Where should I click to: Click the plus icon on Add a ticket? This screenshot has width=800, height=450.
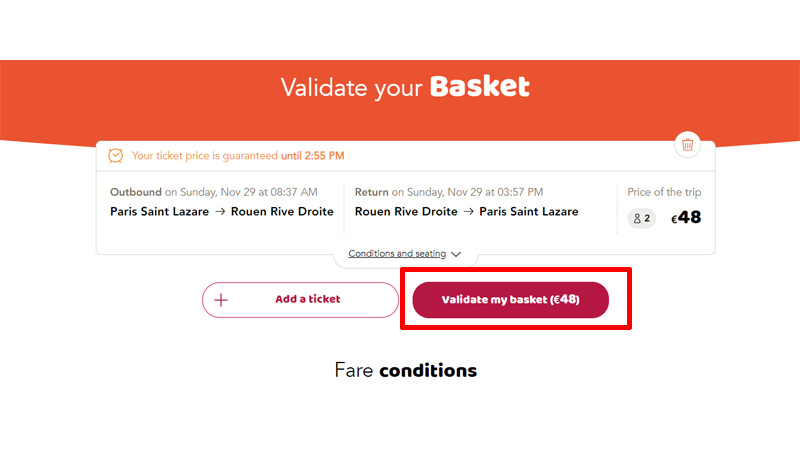pyautogui.click(x=221, y=300)
